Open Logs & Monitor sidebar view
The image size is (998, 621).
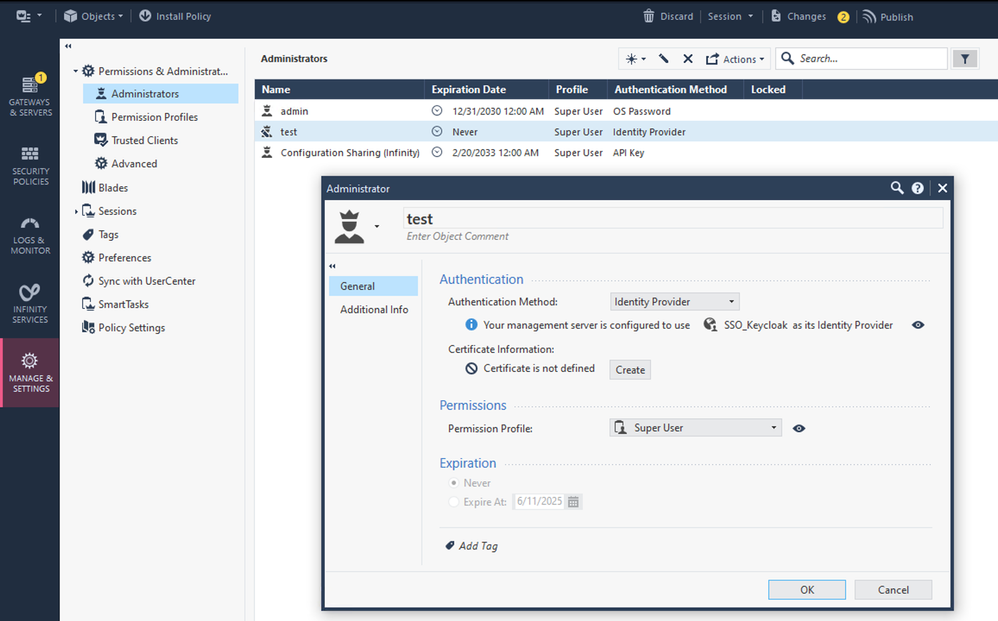(x=30, y=235)
